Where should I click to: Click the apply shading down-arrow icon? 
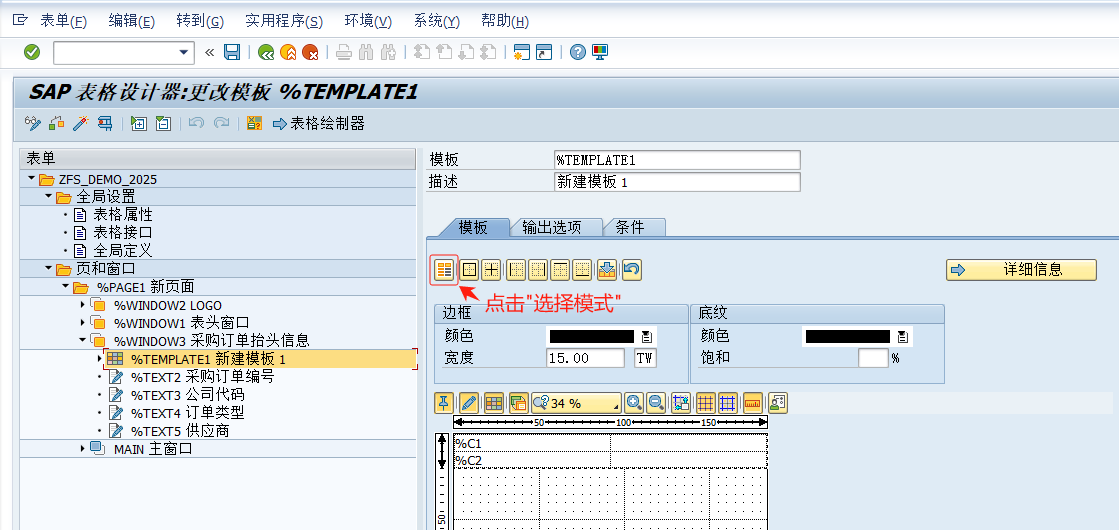[x=607, y=269]
